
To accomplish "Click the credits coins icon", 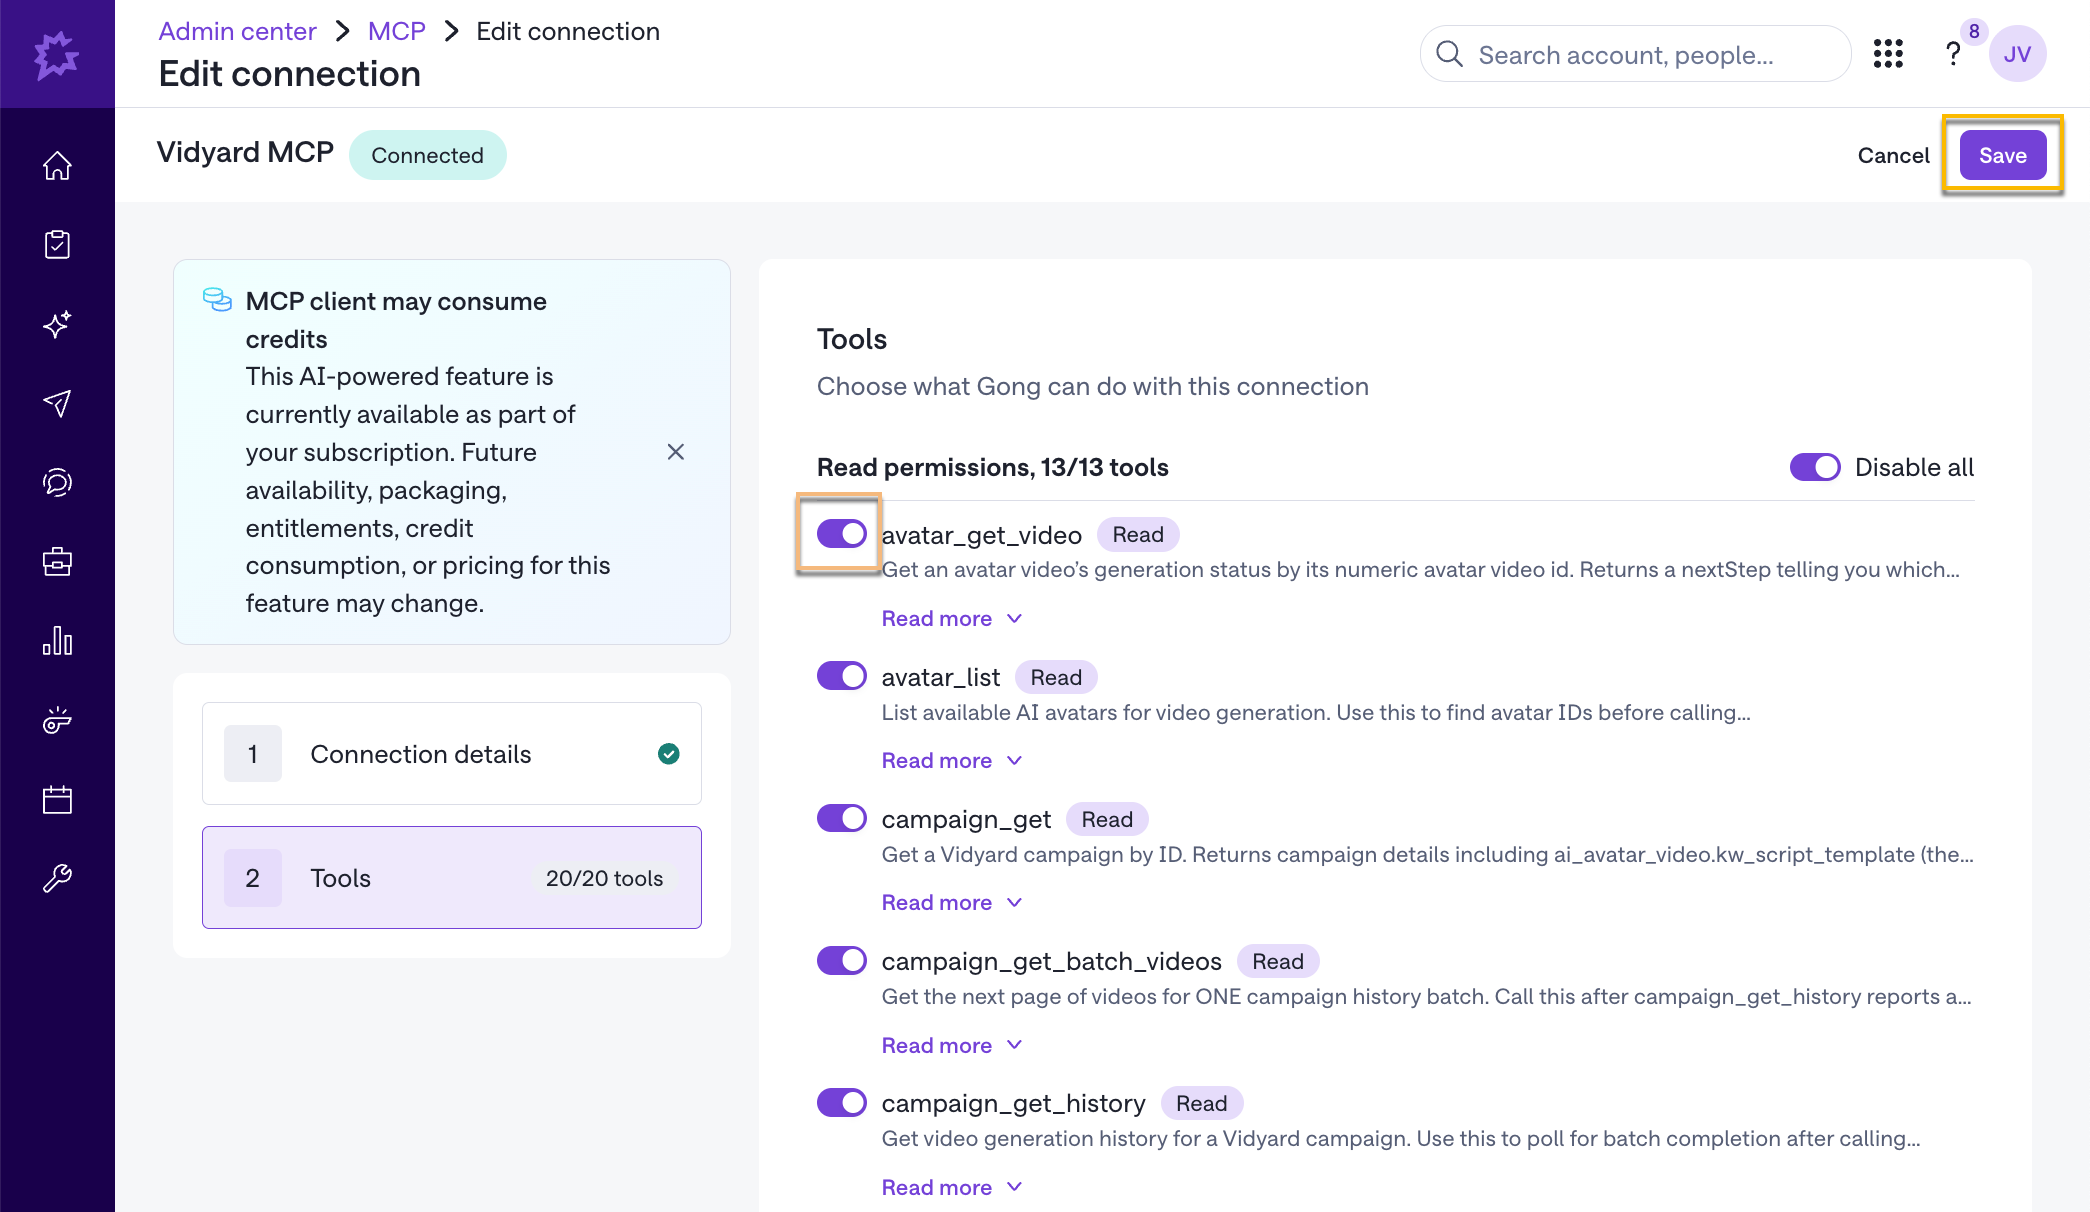I will tap(217, 299).
